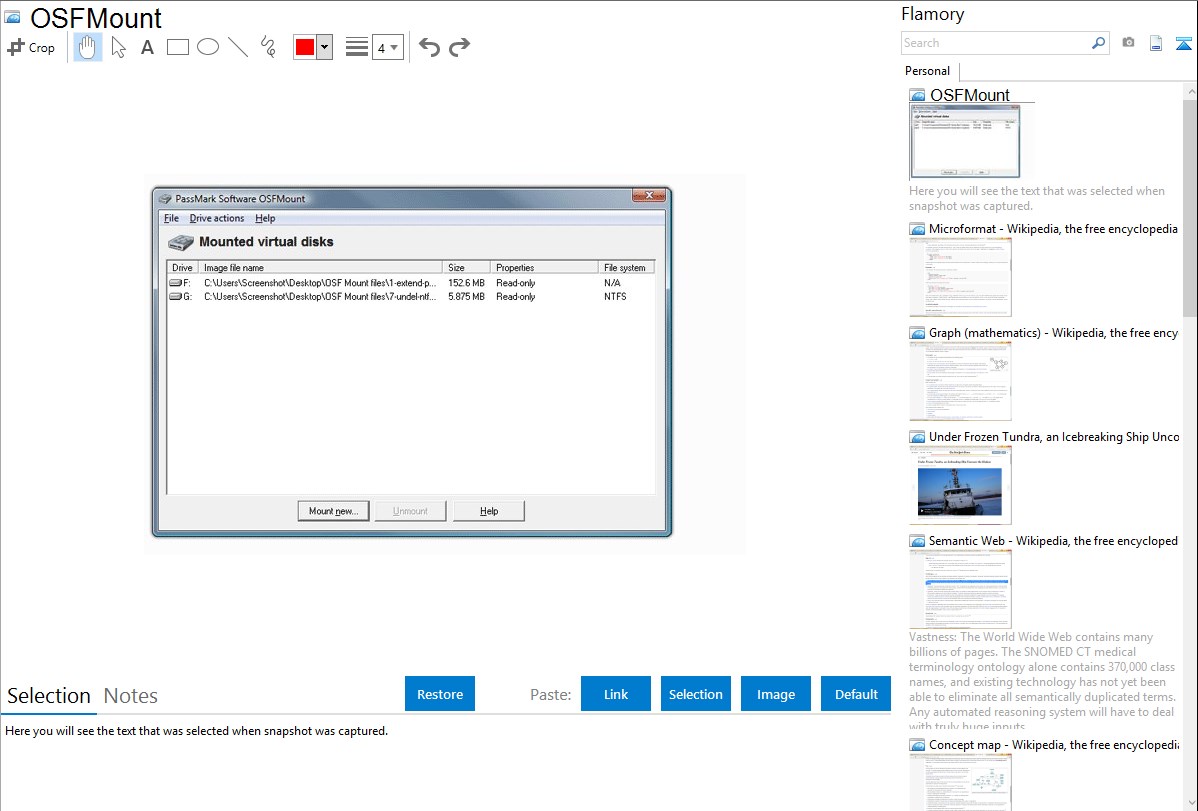Open the Semantic Web snapshot thumbnail

960,588
